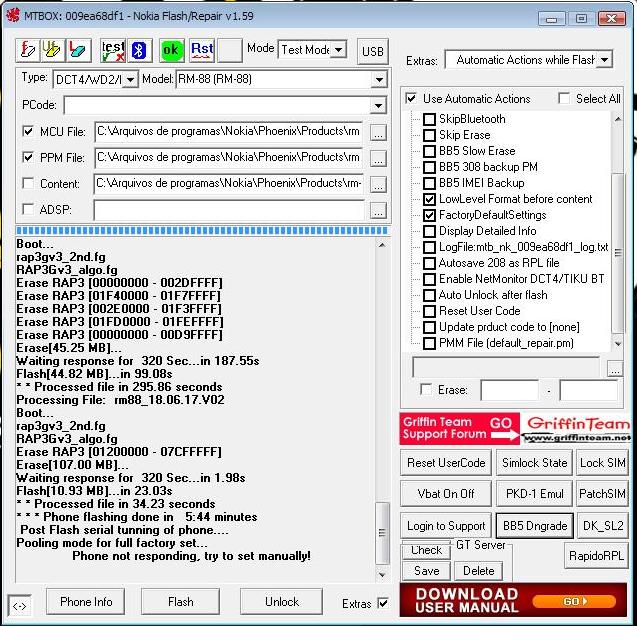Click the Erase start address field
The width and height of the screenshot is (637, 626).
509,390
